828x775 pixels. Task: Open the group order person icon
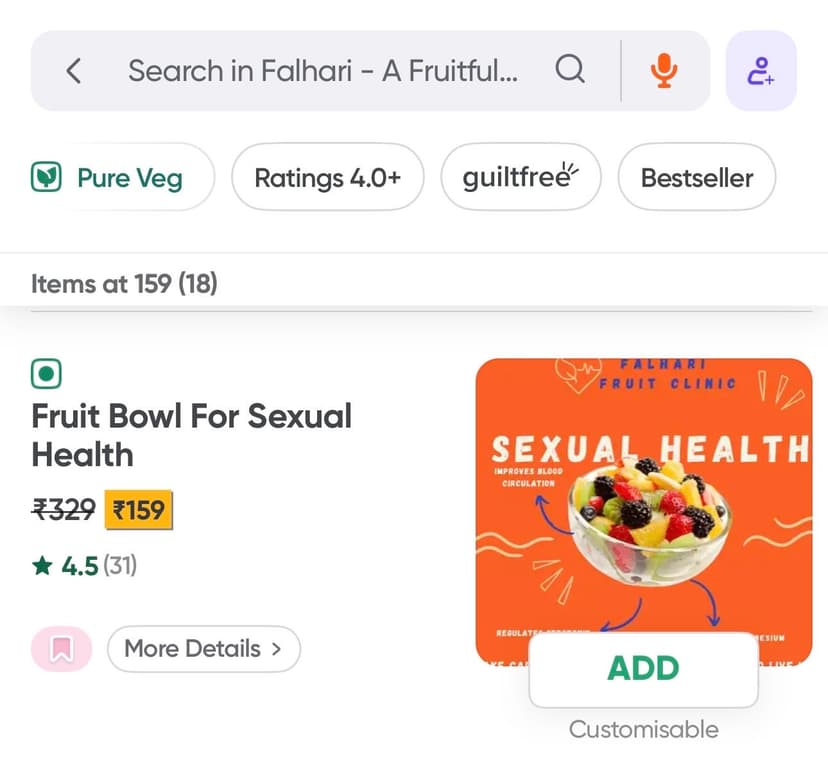[761, 71]
